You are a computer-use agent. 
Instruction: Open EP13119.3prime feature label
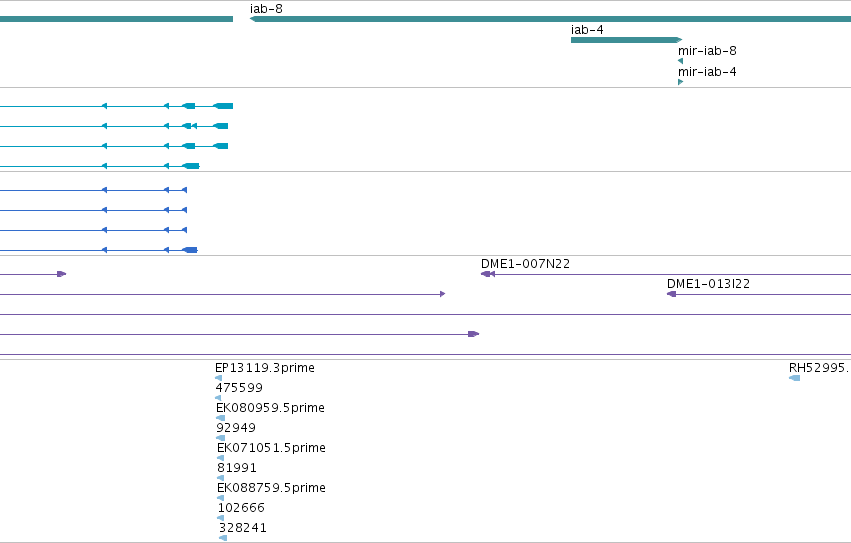pyautogui.click(x=265, y=368)
